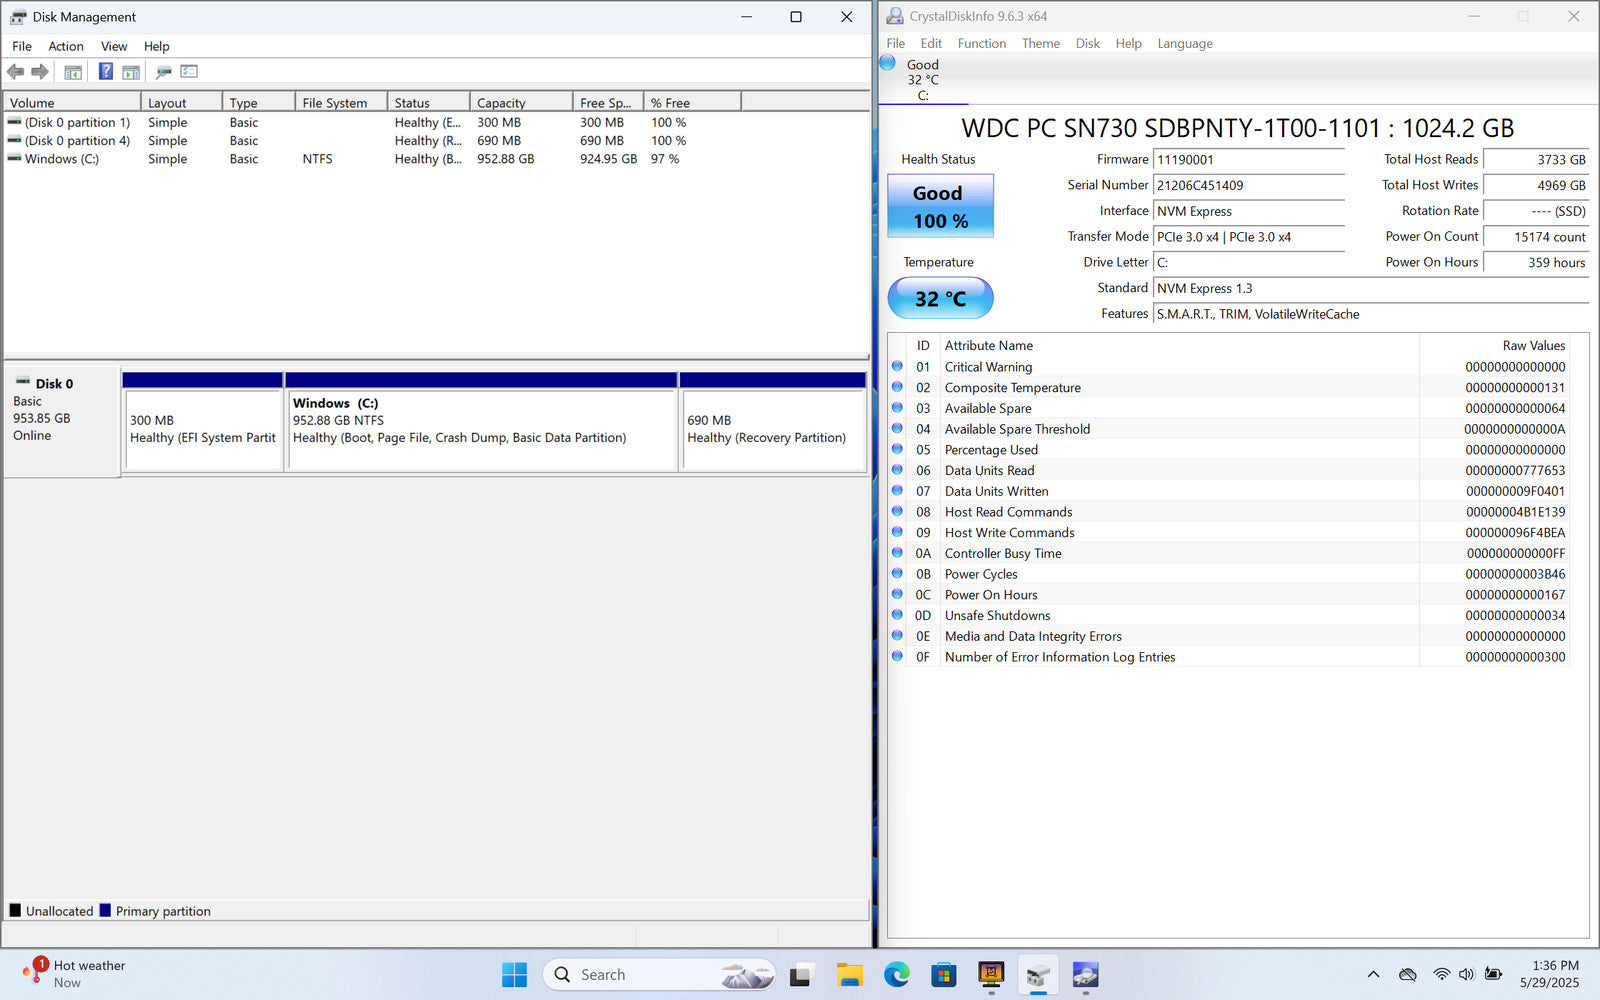Select the Windows (C:) volume row
The image size is (1600, 1000).
[62, 159]
